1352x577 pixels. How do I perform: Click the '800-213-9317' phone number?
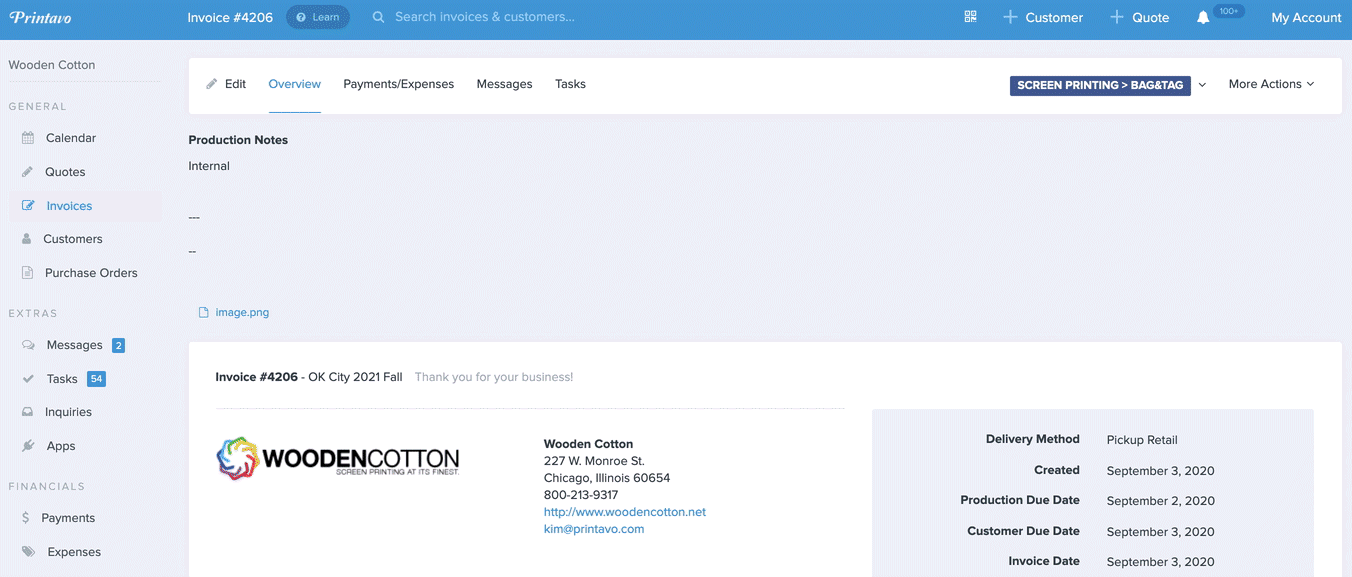581,495
